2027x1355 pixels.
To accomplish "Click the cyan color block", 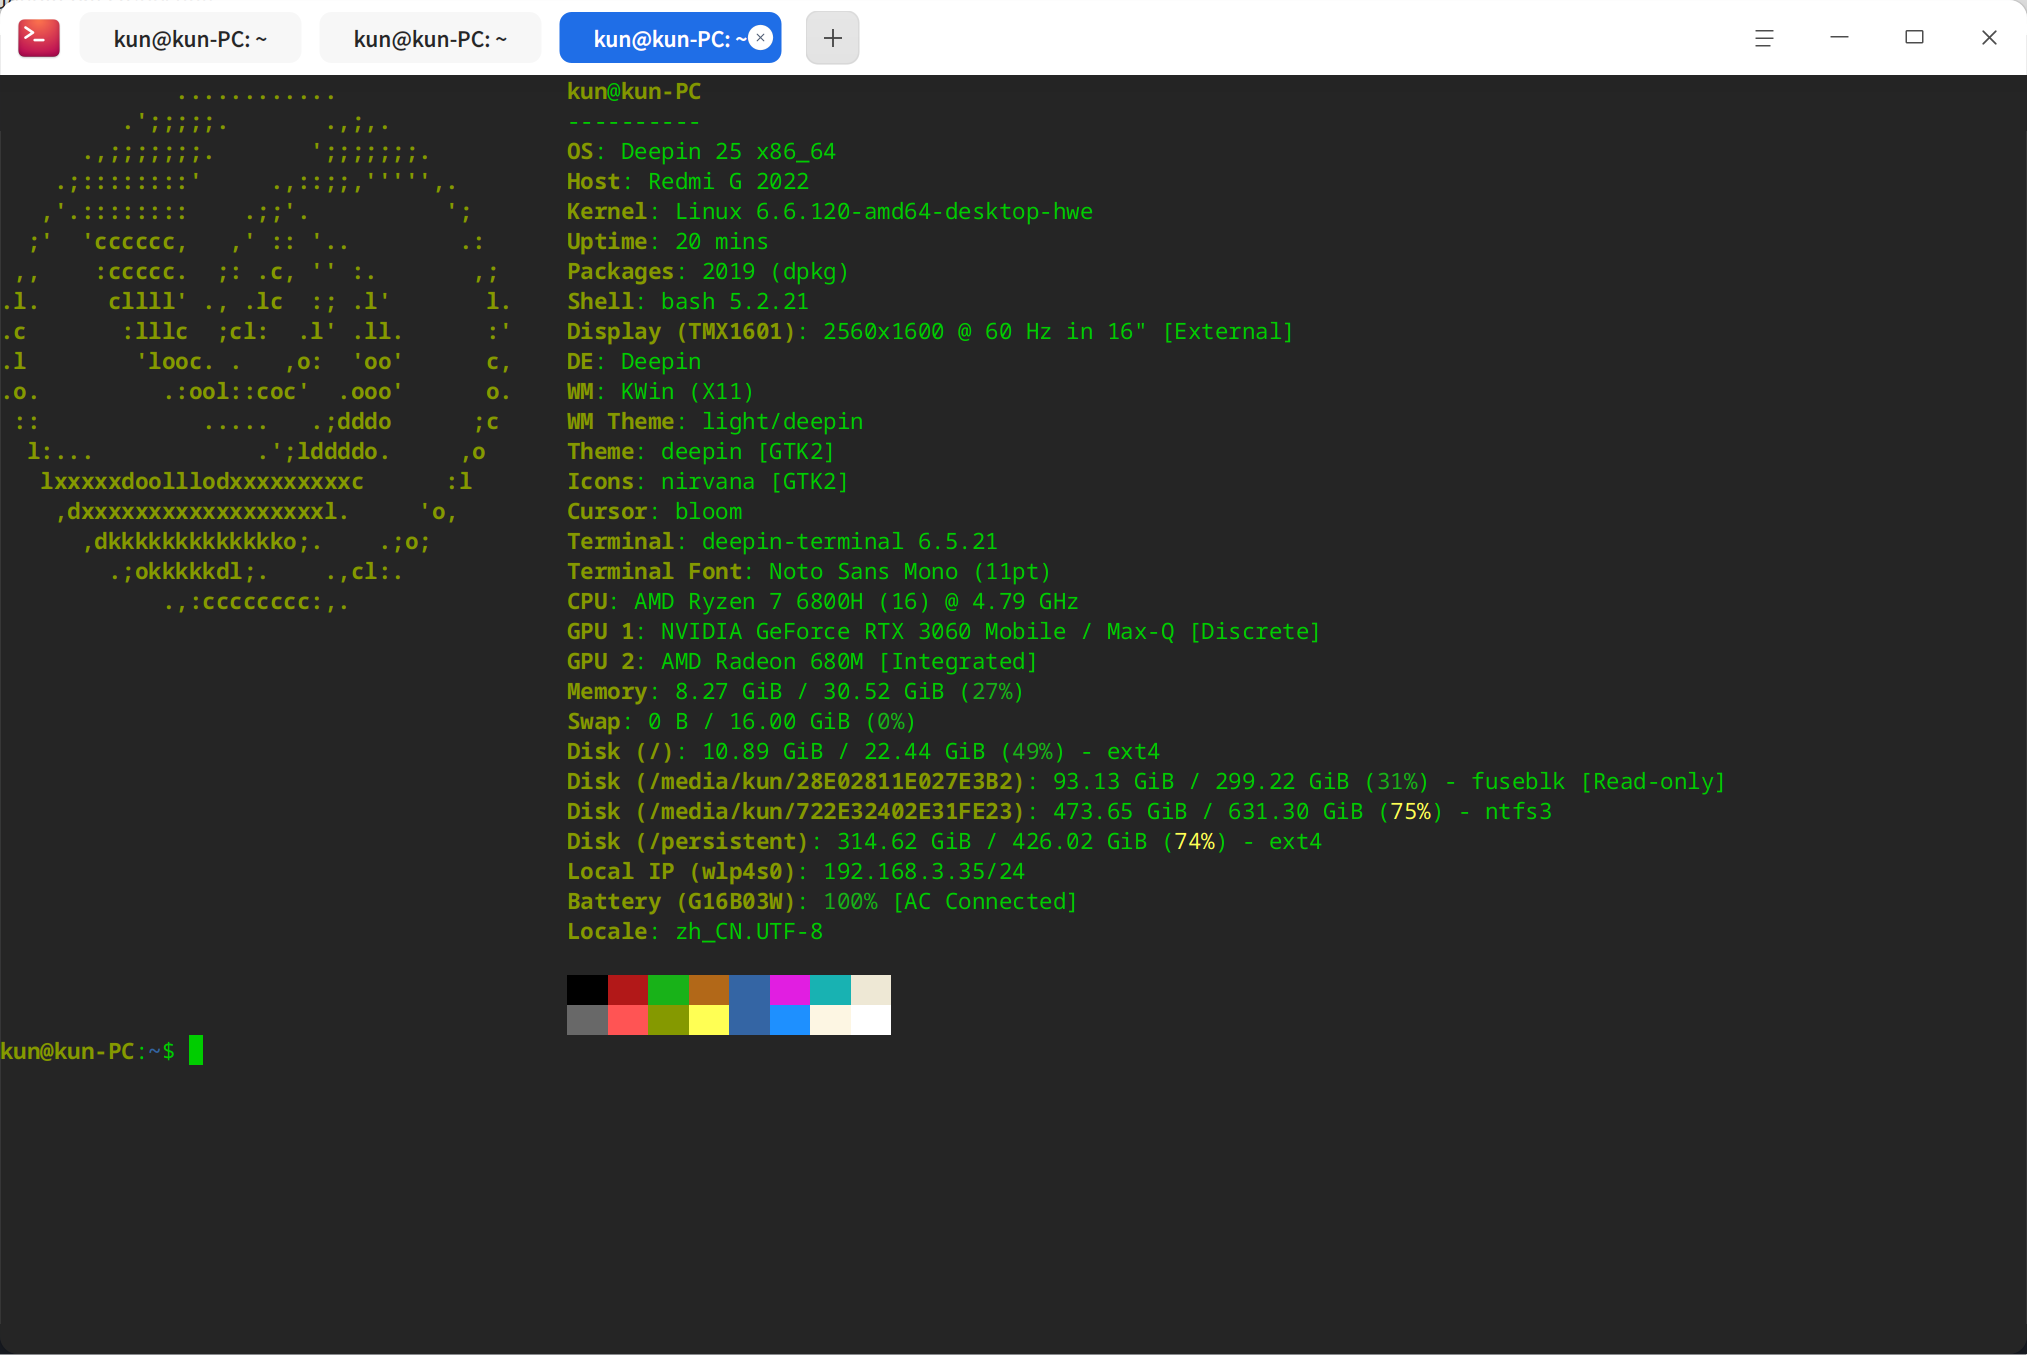I will click(x=830, y=990).
